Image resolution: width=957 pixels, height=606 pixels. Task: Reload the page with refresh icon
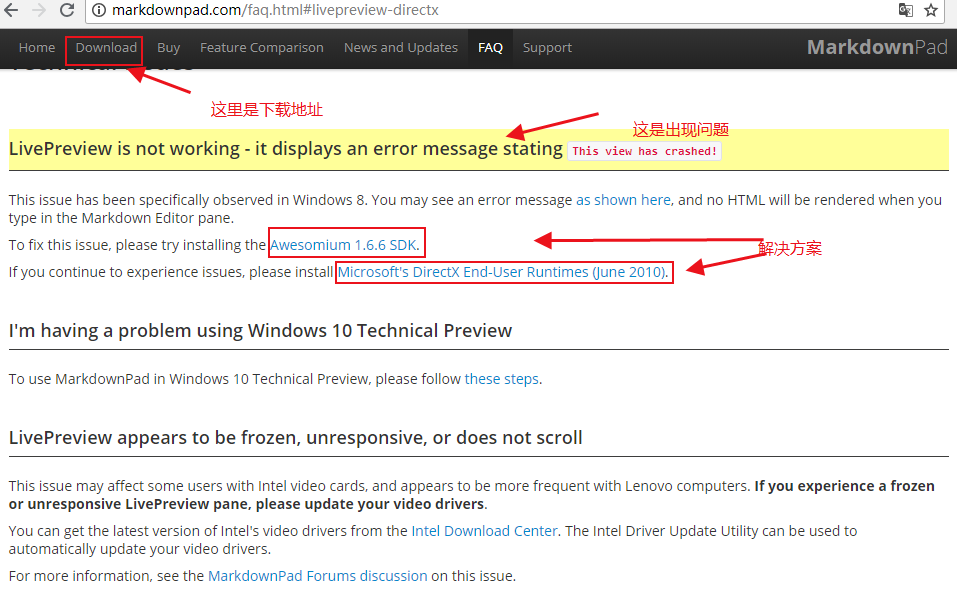pos(67,10)
